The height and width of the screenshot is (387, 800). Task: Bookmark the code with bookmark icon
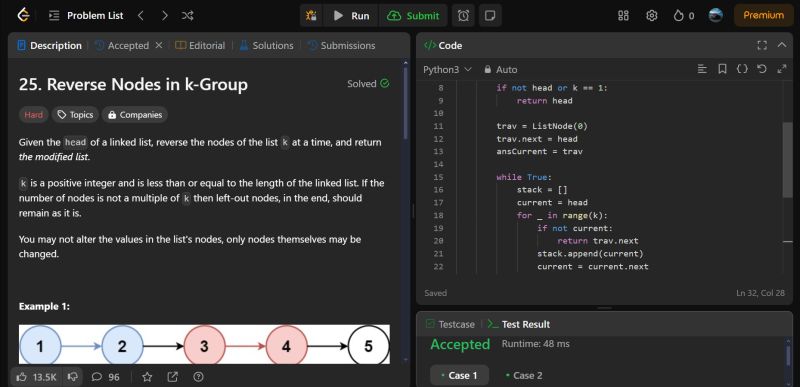tap(722, 69)
